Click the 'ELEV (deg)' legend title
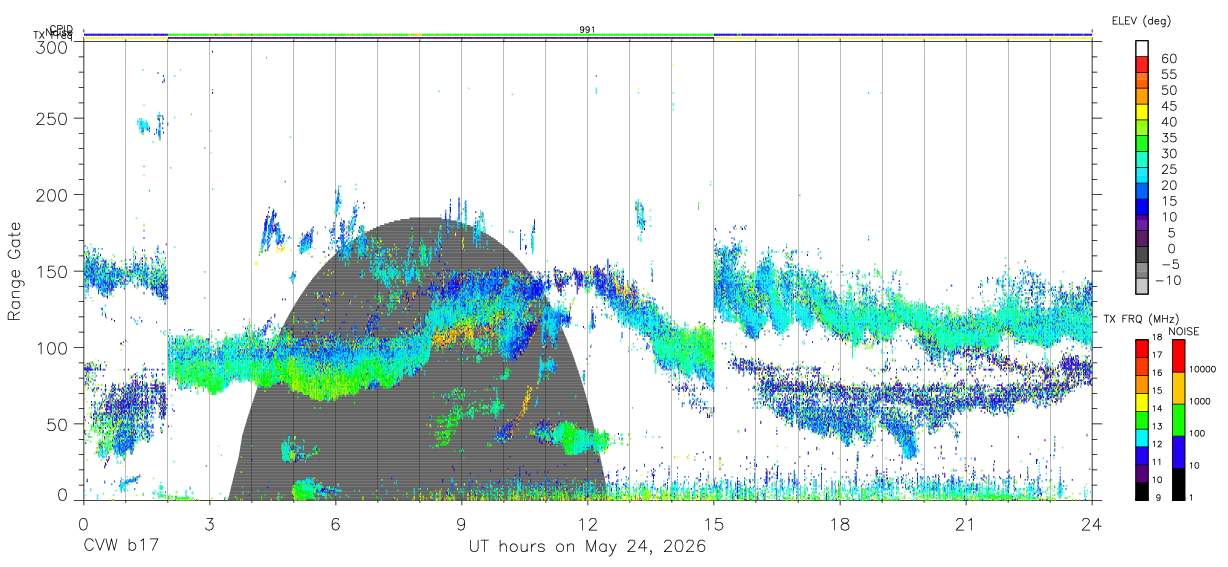Image resolution: width=1228 pixels, height=567 pixels. (x=1140, y=20)
